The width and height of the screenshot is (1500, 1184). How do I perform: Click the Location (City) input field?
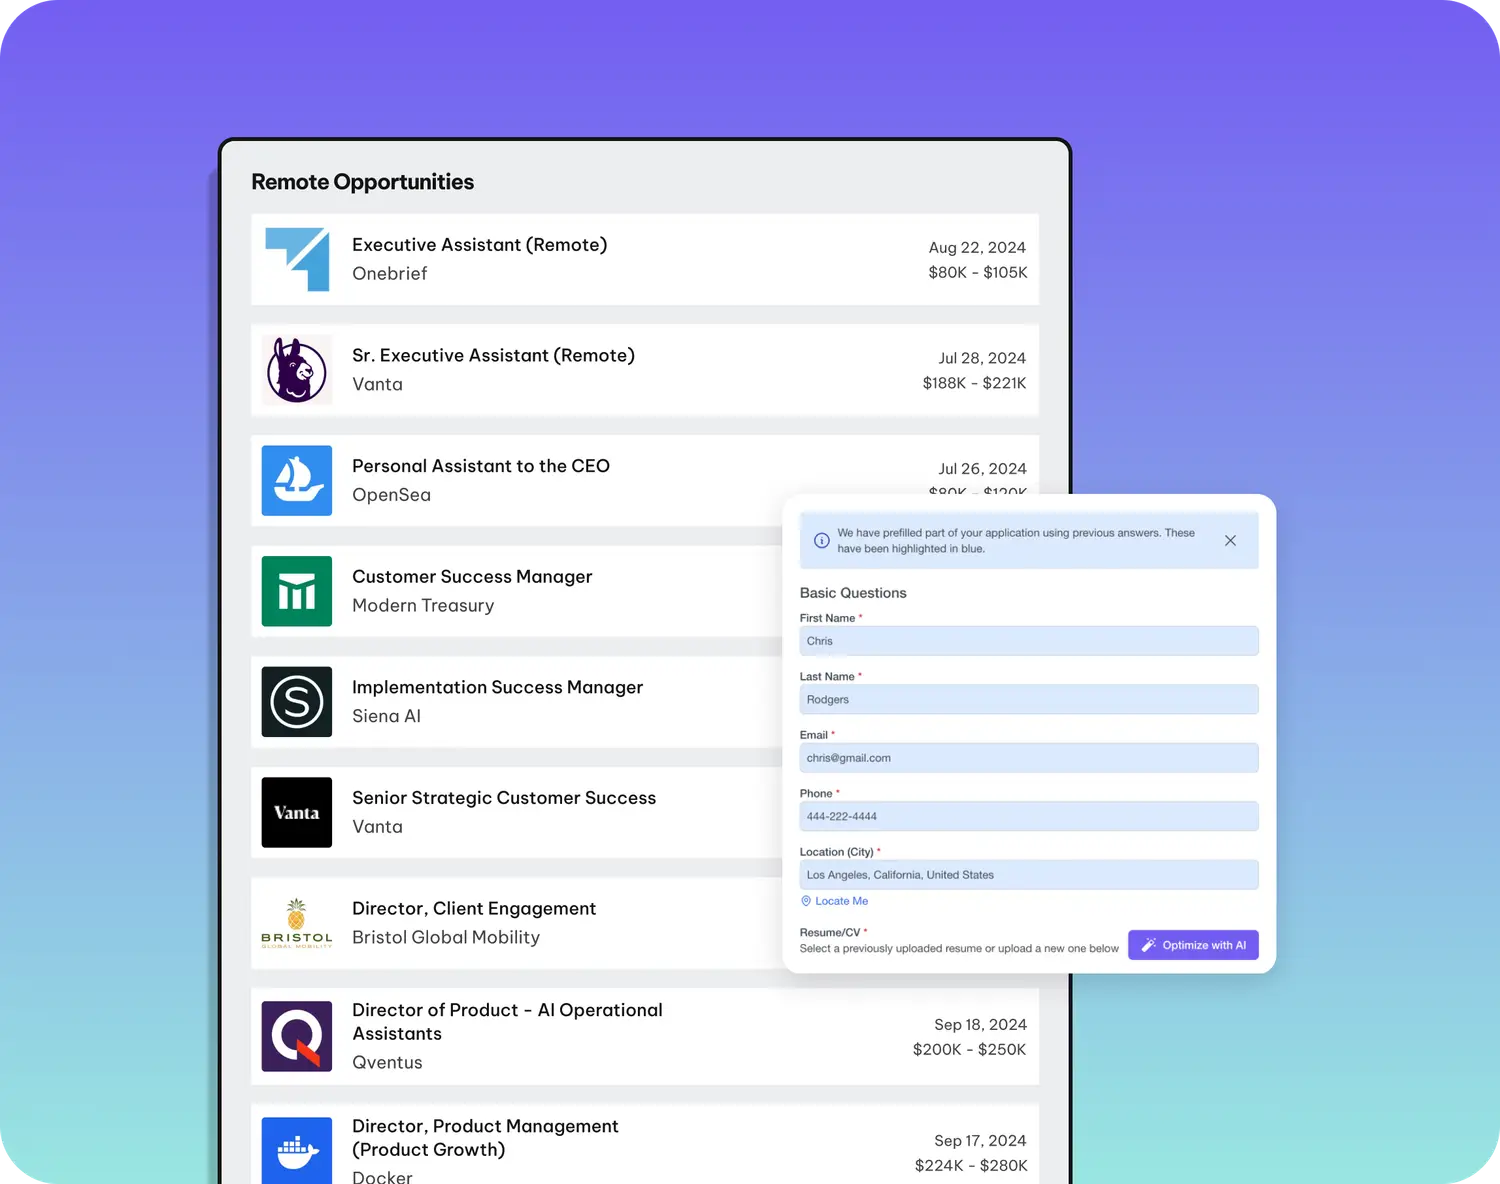pos(1028,875)
